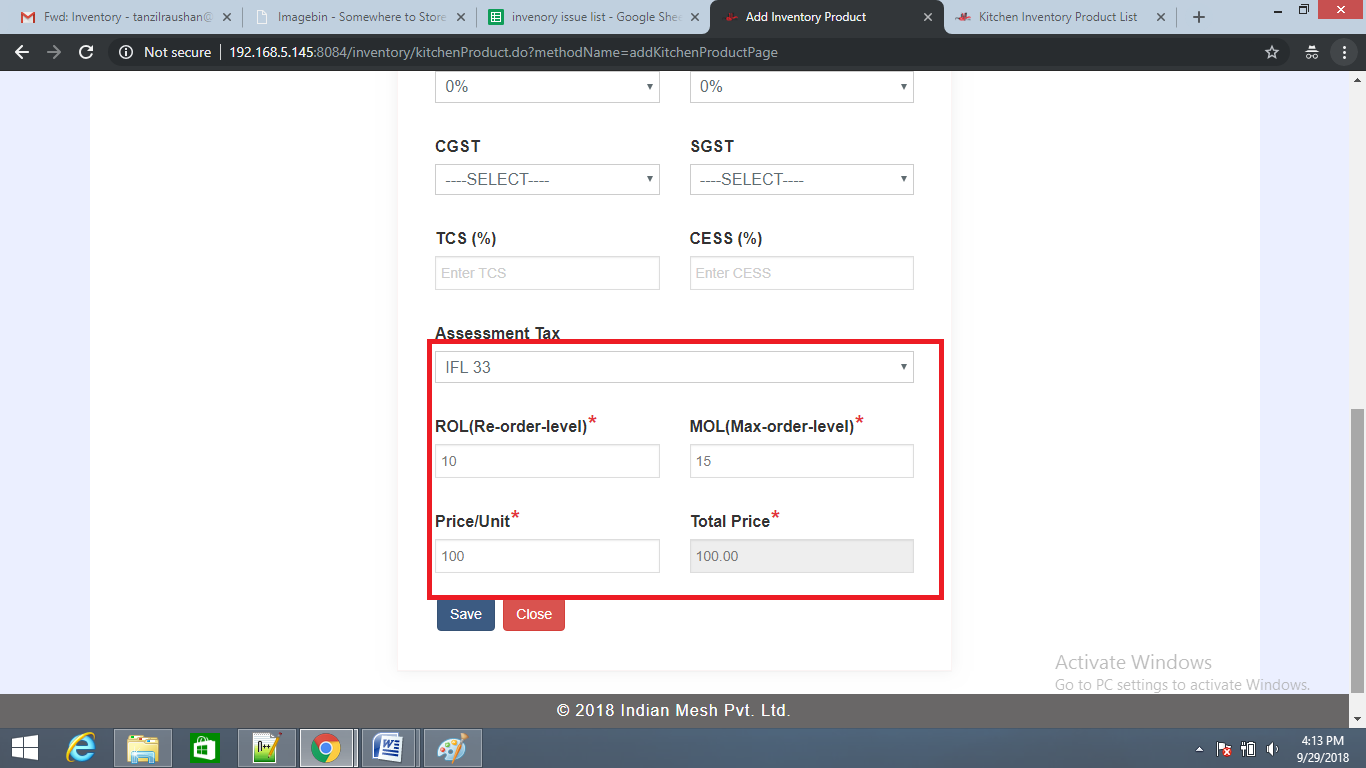The height and width of the screenshot is (768, 1366).
Task: Click the browser Back arrow
Action: pos(22,52)
